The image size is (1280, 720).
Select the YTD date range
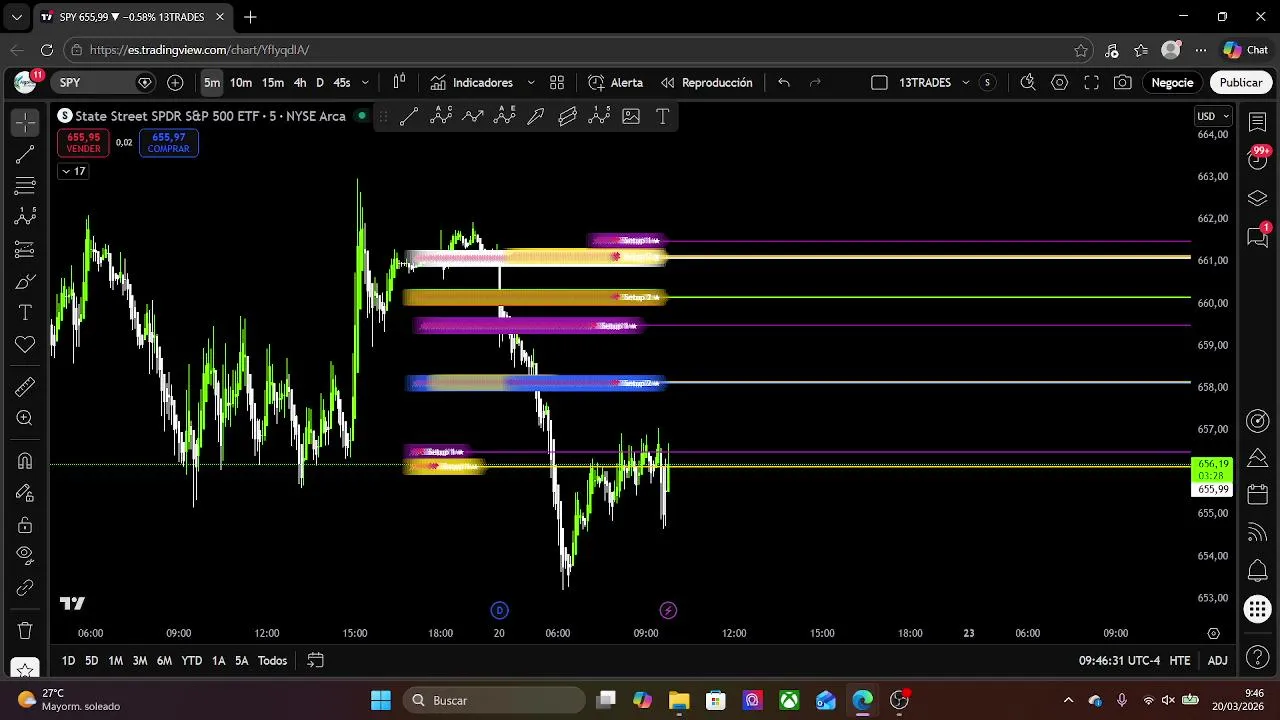pos(191,661)
